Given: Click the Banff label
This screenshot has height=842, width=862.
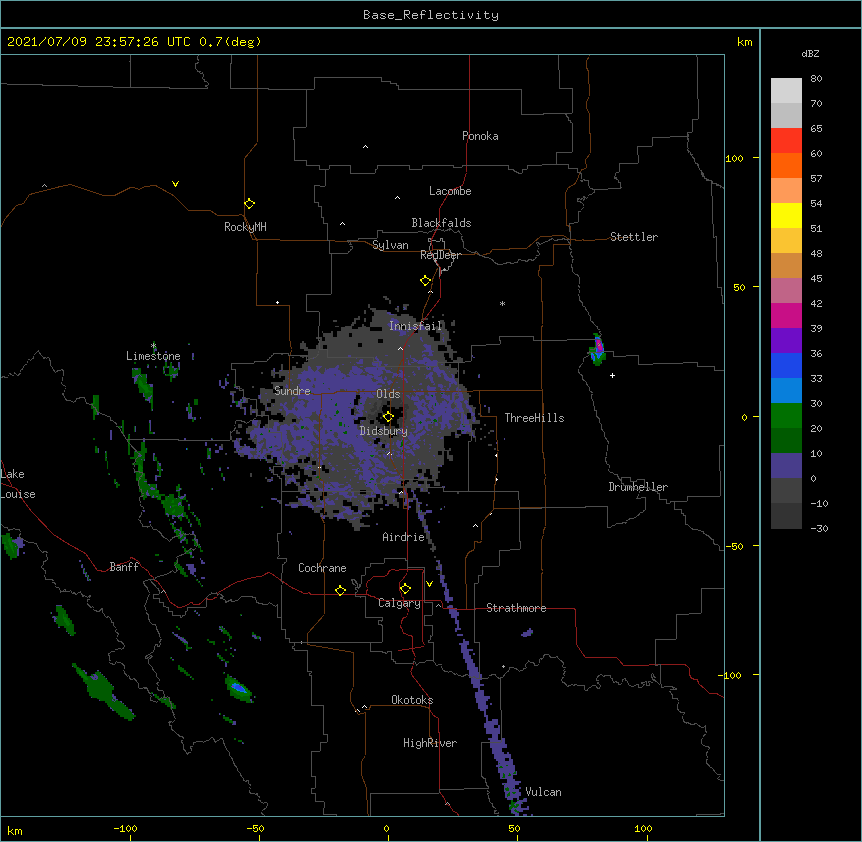Looking at the screenshot, I should point(124,567).
